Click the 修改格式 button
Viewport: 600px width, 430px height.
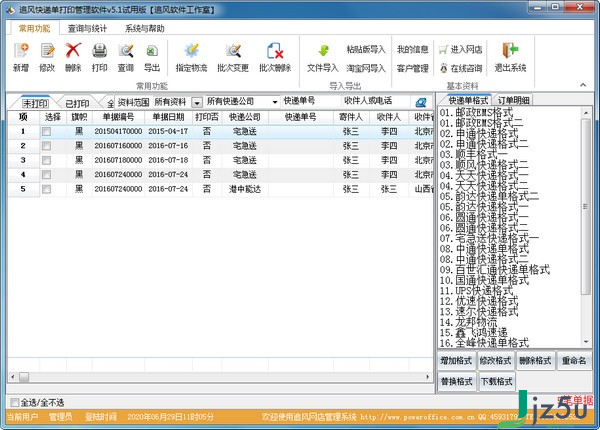pos(496,360)
